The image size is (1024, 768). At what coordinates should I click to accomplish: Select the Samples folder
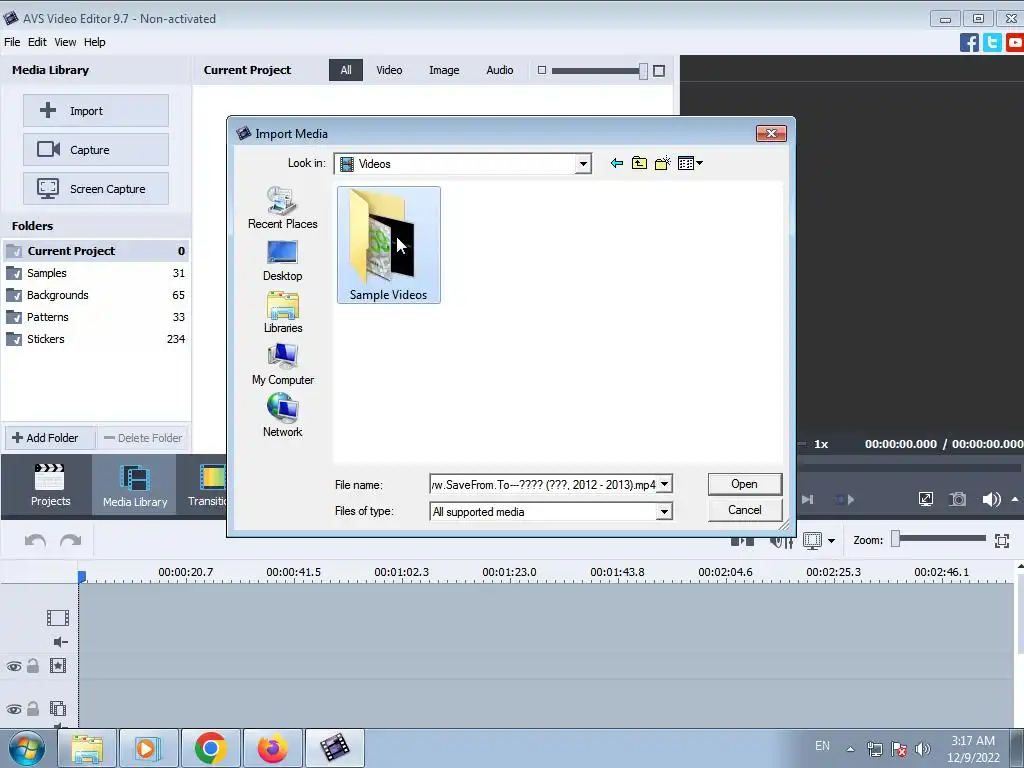coord(96,273)
